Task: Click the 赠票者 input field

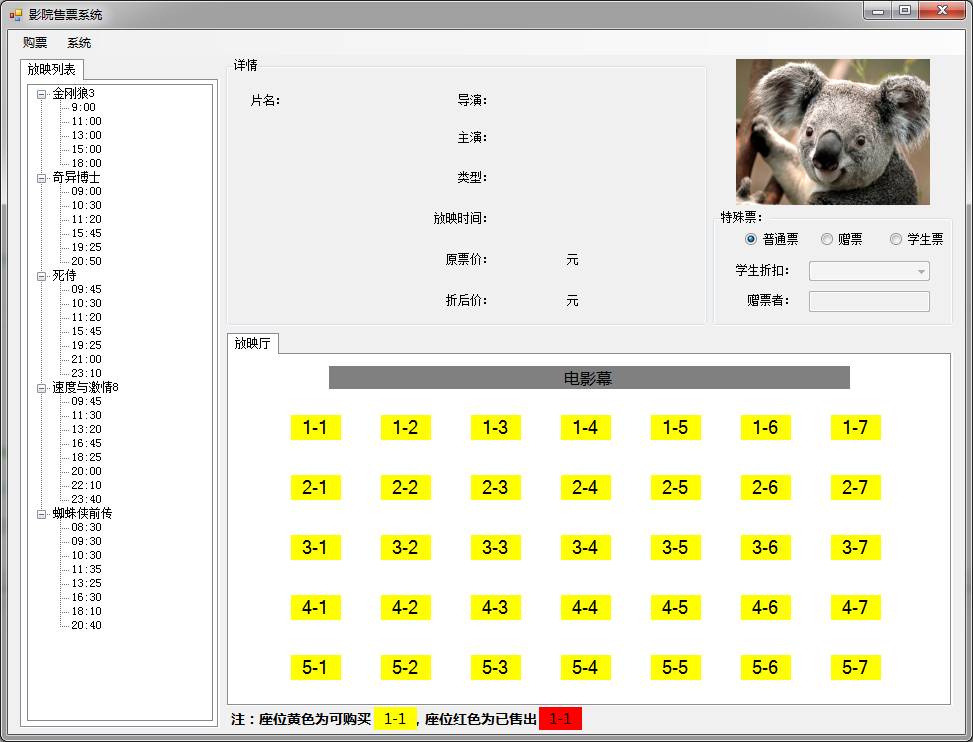Action: pos(869,302)
